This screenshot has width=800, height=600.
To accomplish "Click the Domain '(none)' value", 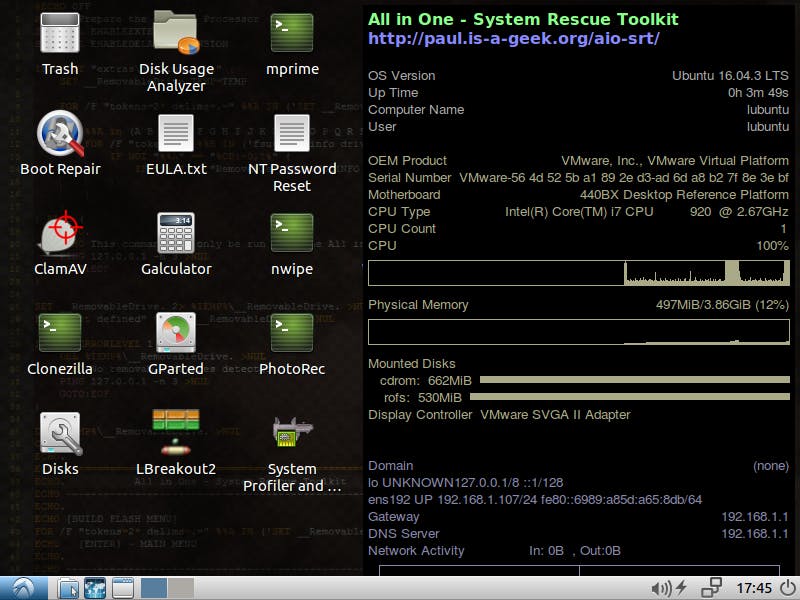I will tap(770, 466).
